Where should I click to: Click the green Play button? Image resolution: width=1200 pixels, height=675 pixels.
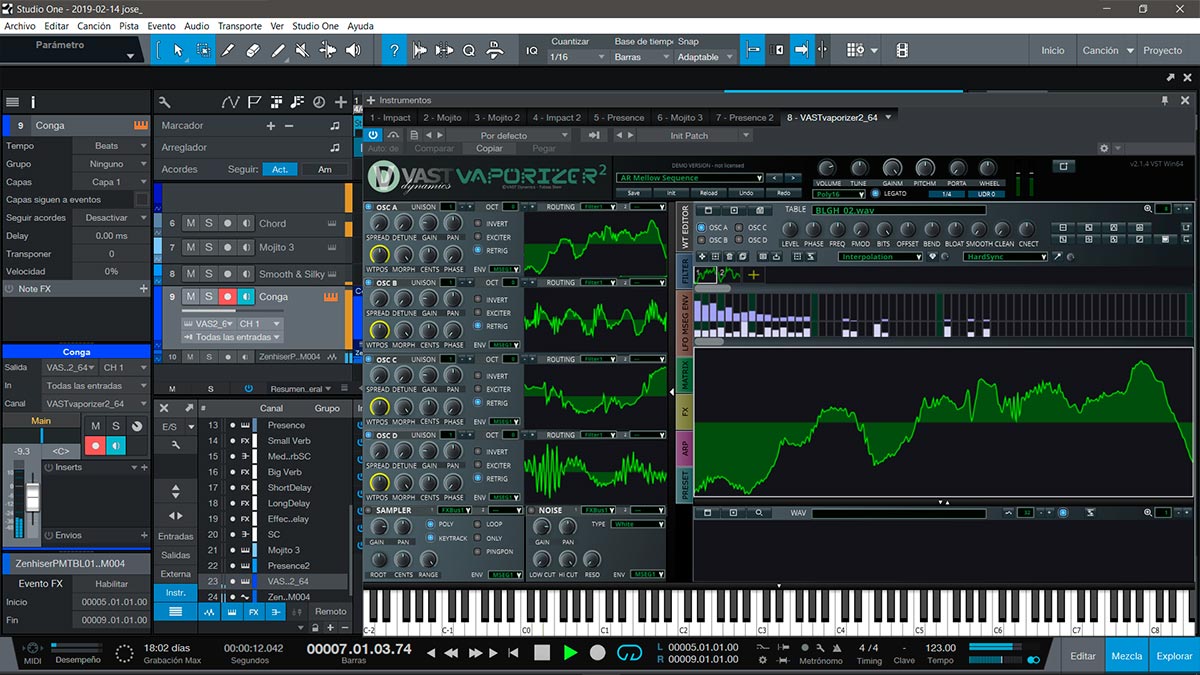[x=570, y=652]
